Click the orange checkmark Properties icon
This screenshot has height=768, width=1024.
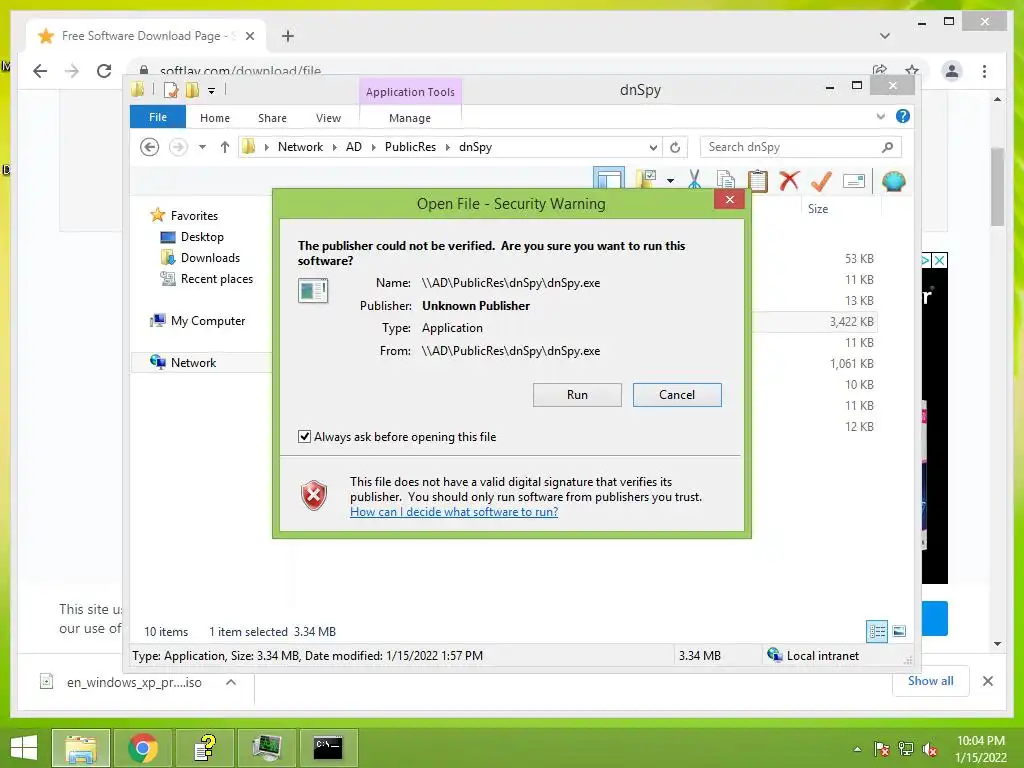pos(821,180)
